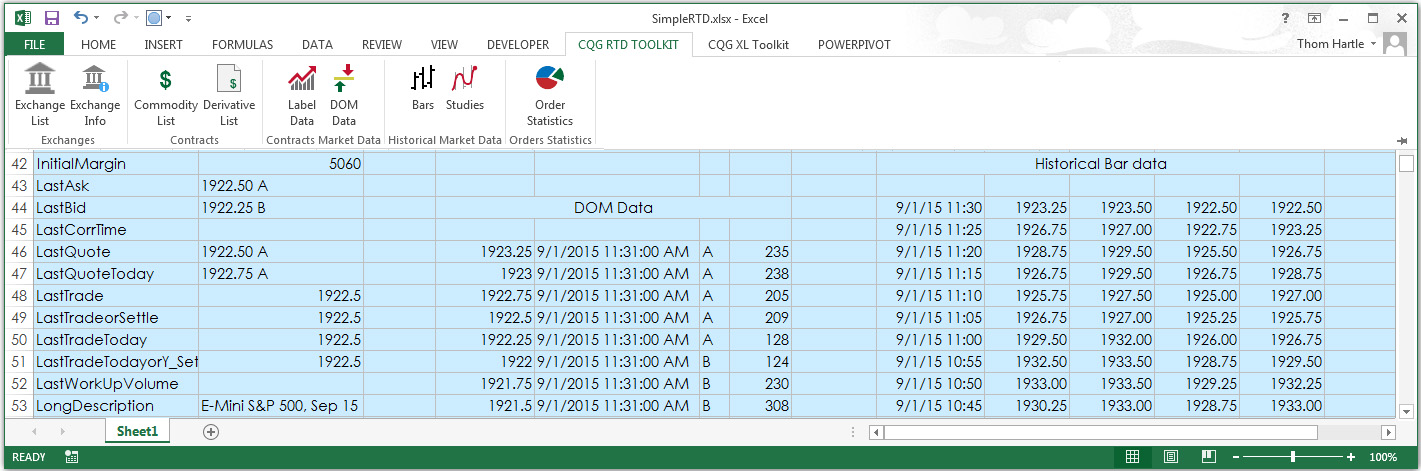Select the LastBid value 1922.25 B
This screenshot has height=471, width=1421.
point(281,208)
